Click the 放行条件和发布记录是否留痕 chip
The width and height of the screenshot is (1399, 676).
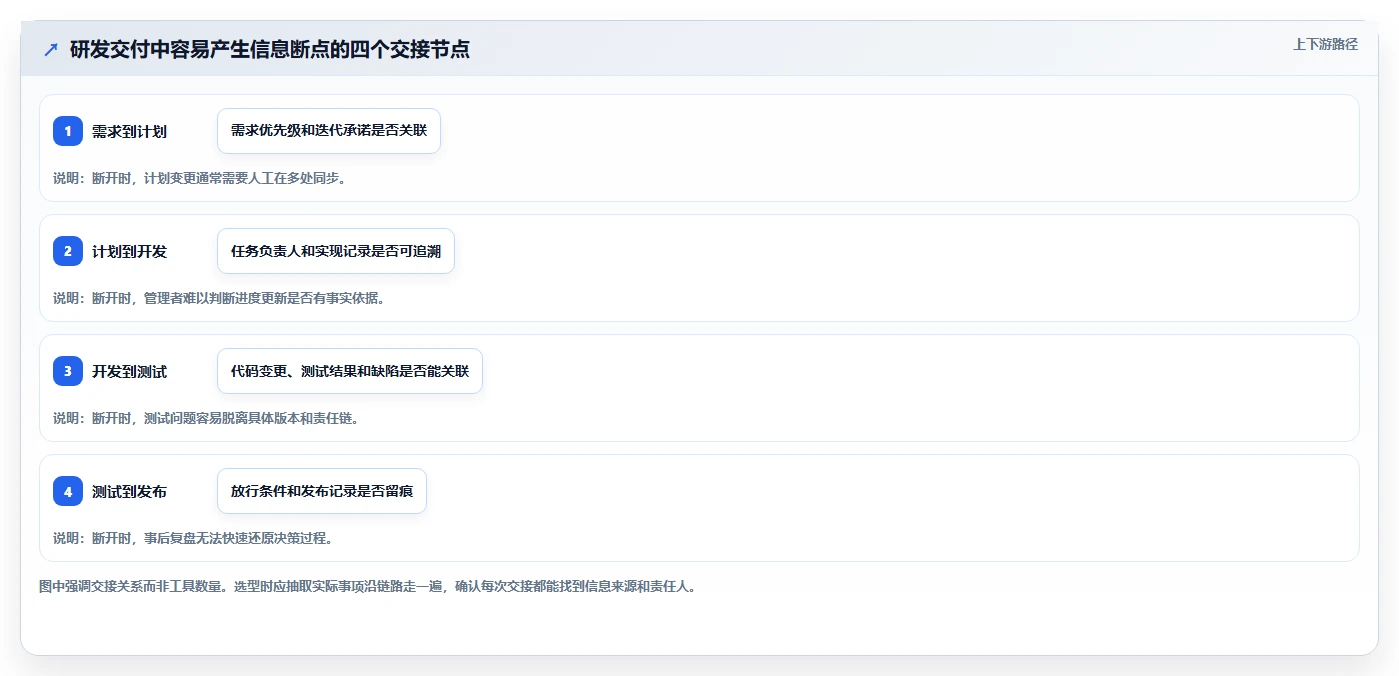click(322, 491)
